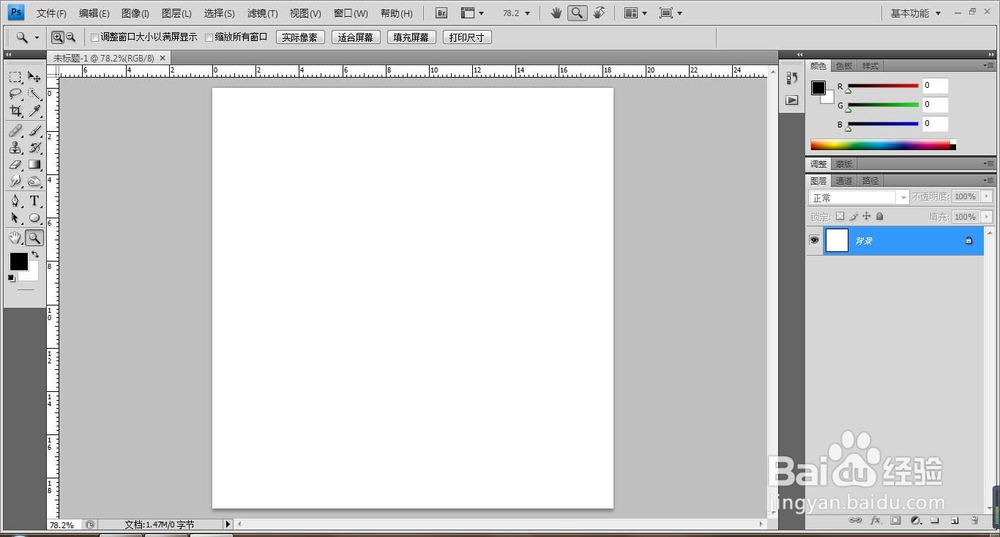Select the Smudge tool
The width and height of the screenshot is (1000, 537).
[x=15, y=181]
